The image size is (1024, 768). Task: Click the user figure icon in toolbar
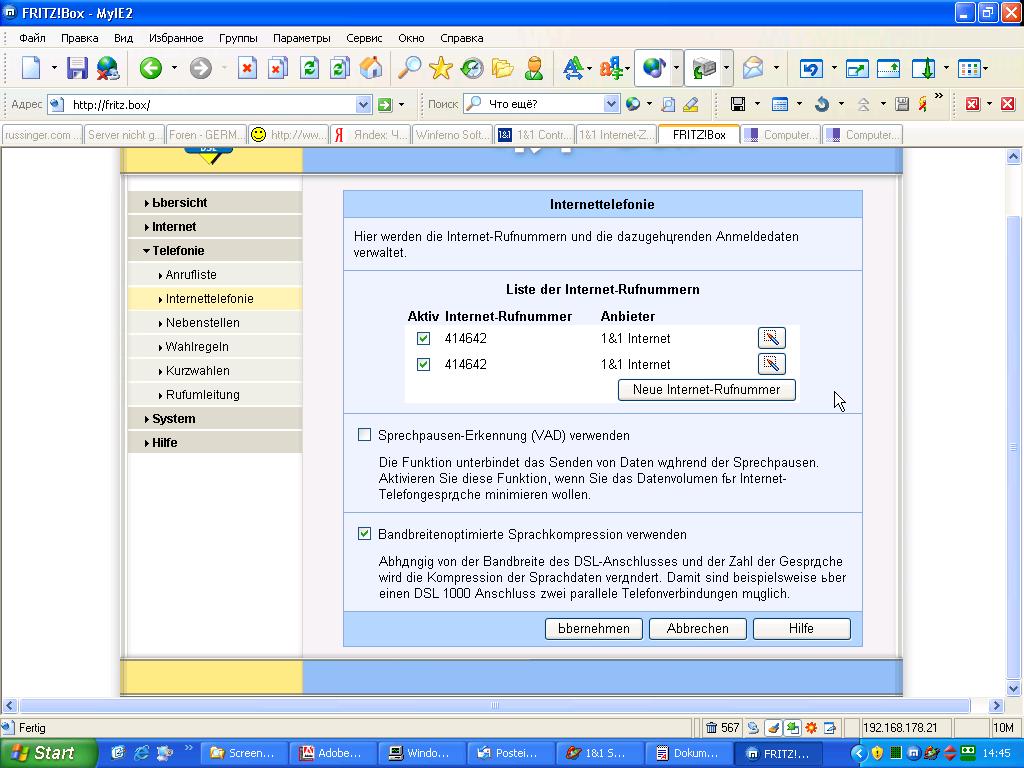534,68
